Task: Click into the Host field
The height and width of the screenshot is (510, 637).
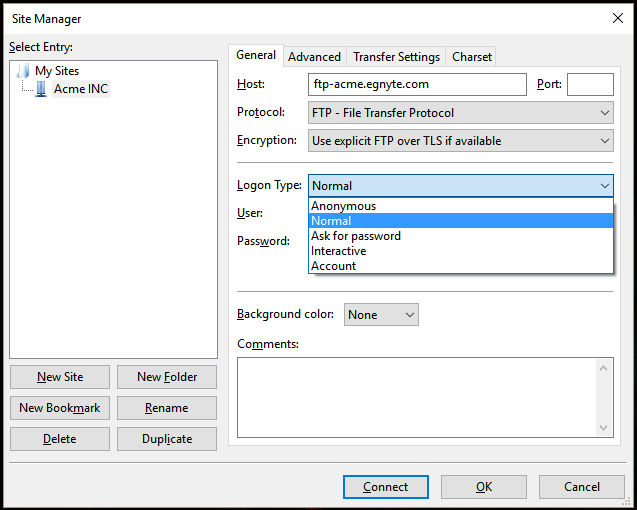Action: pyautogui.click(x=417, y=85)
